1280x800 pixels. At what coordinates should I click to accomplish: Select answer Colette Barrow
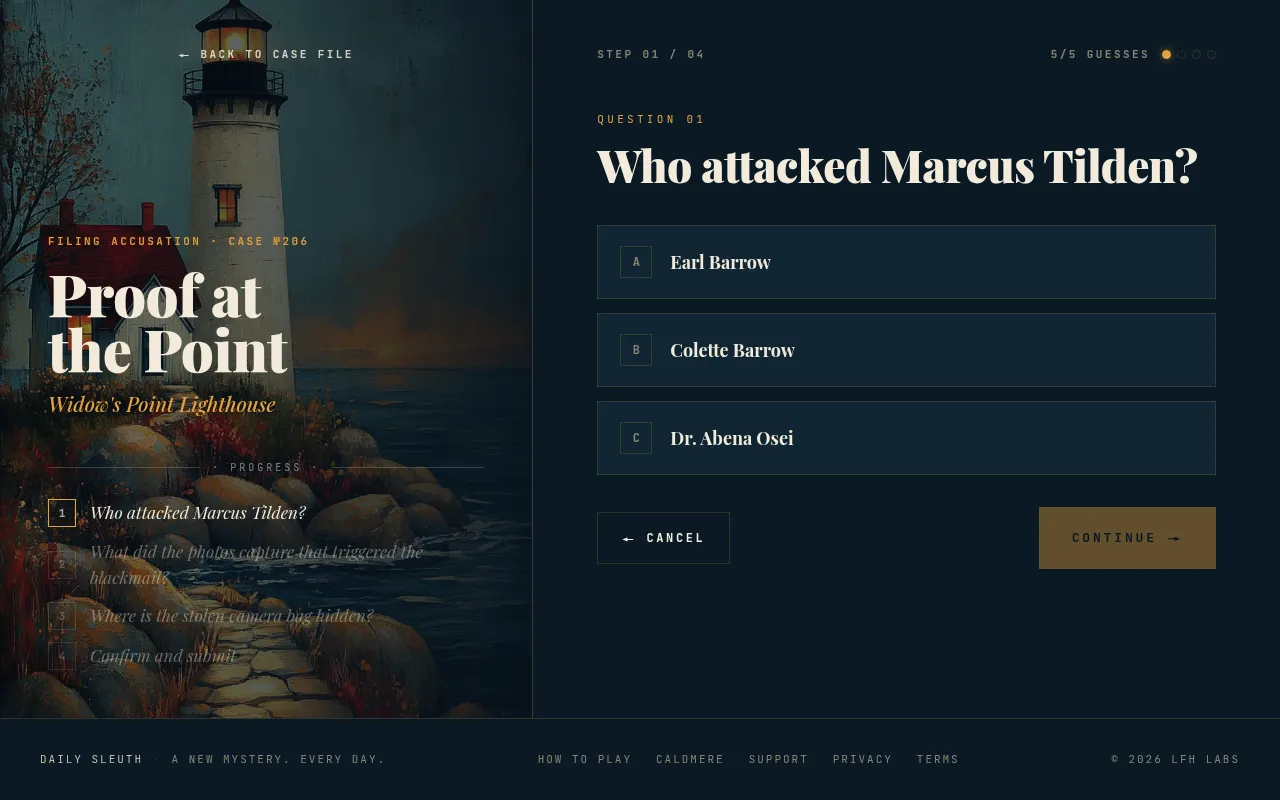(906, 350)
